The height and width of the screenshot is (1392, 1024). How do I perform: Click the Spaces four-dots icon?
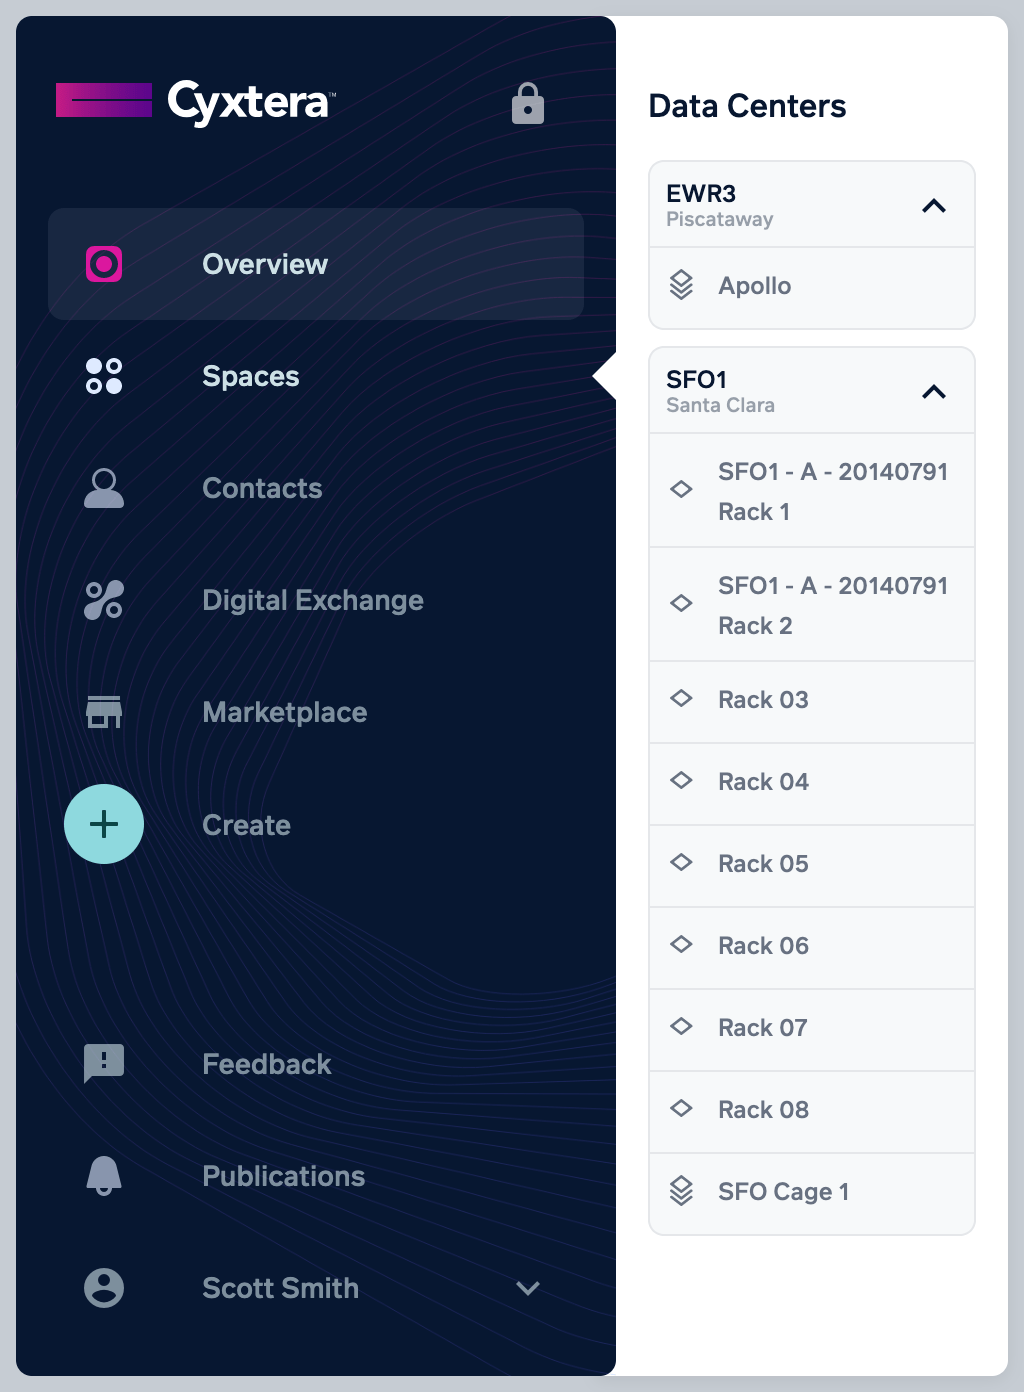[104, 376]
